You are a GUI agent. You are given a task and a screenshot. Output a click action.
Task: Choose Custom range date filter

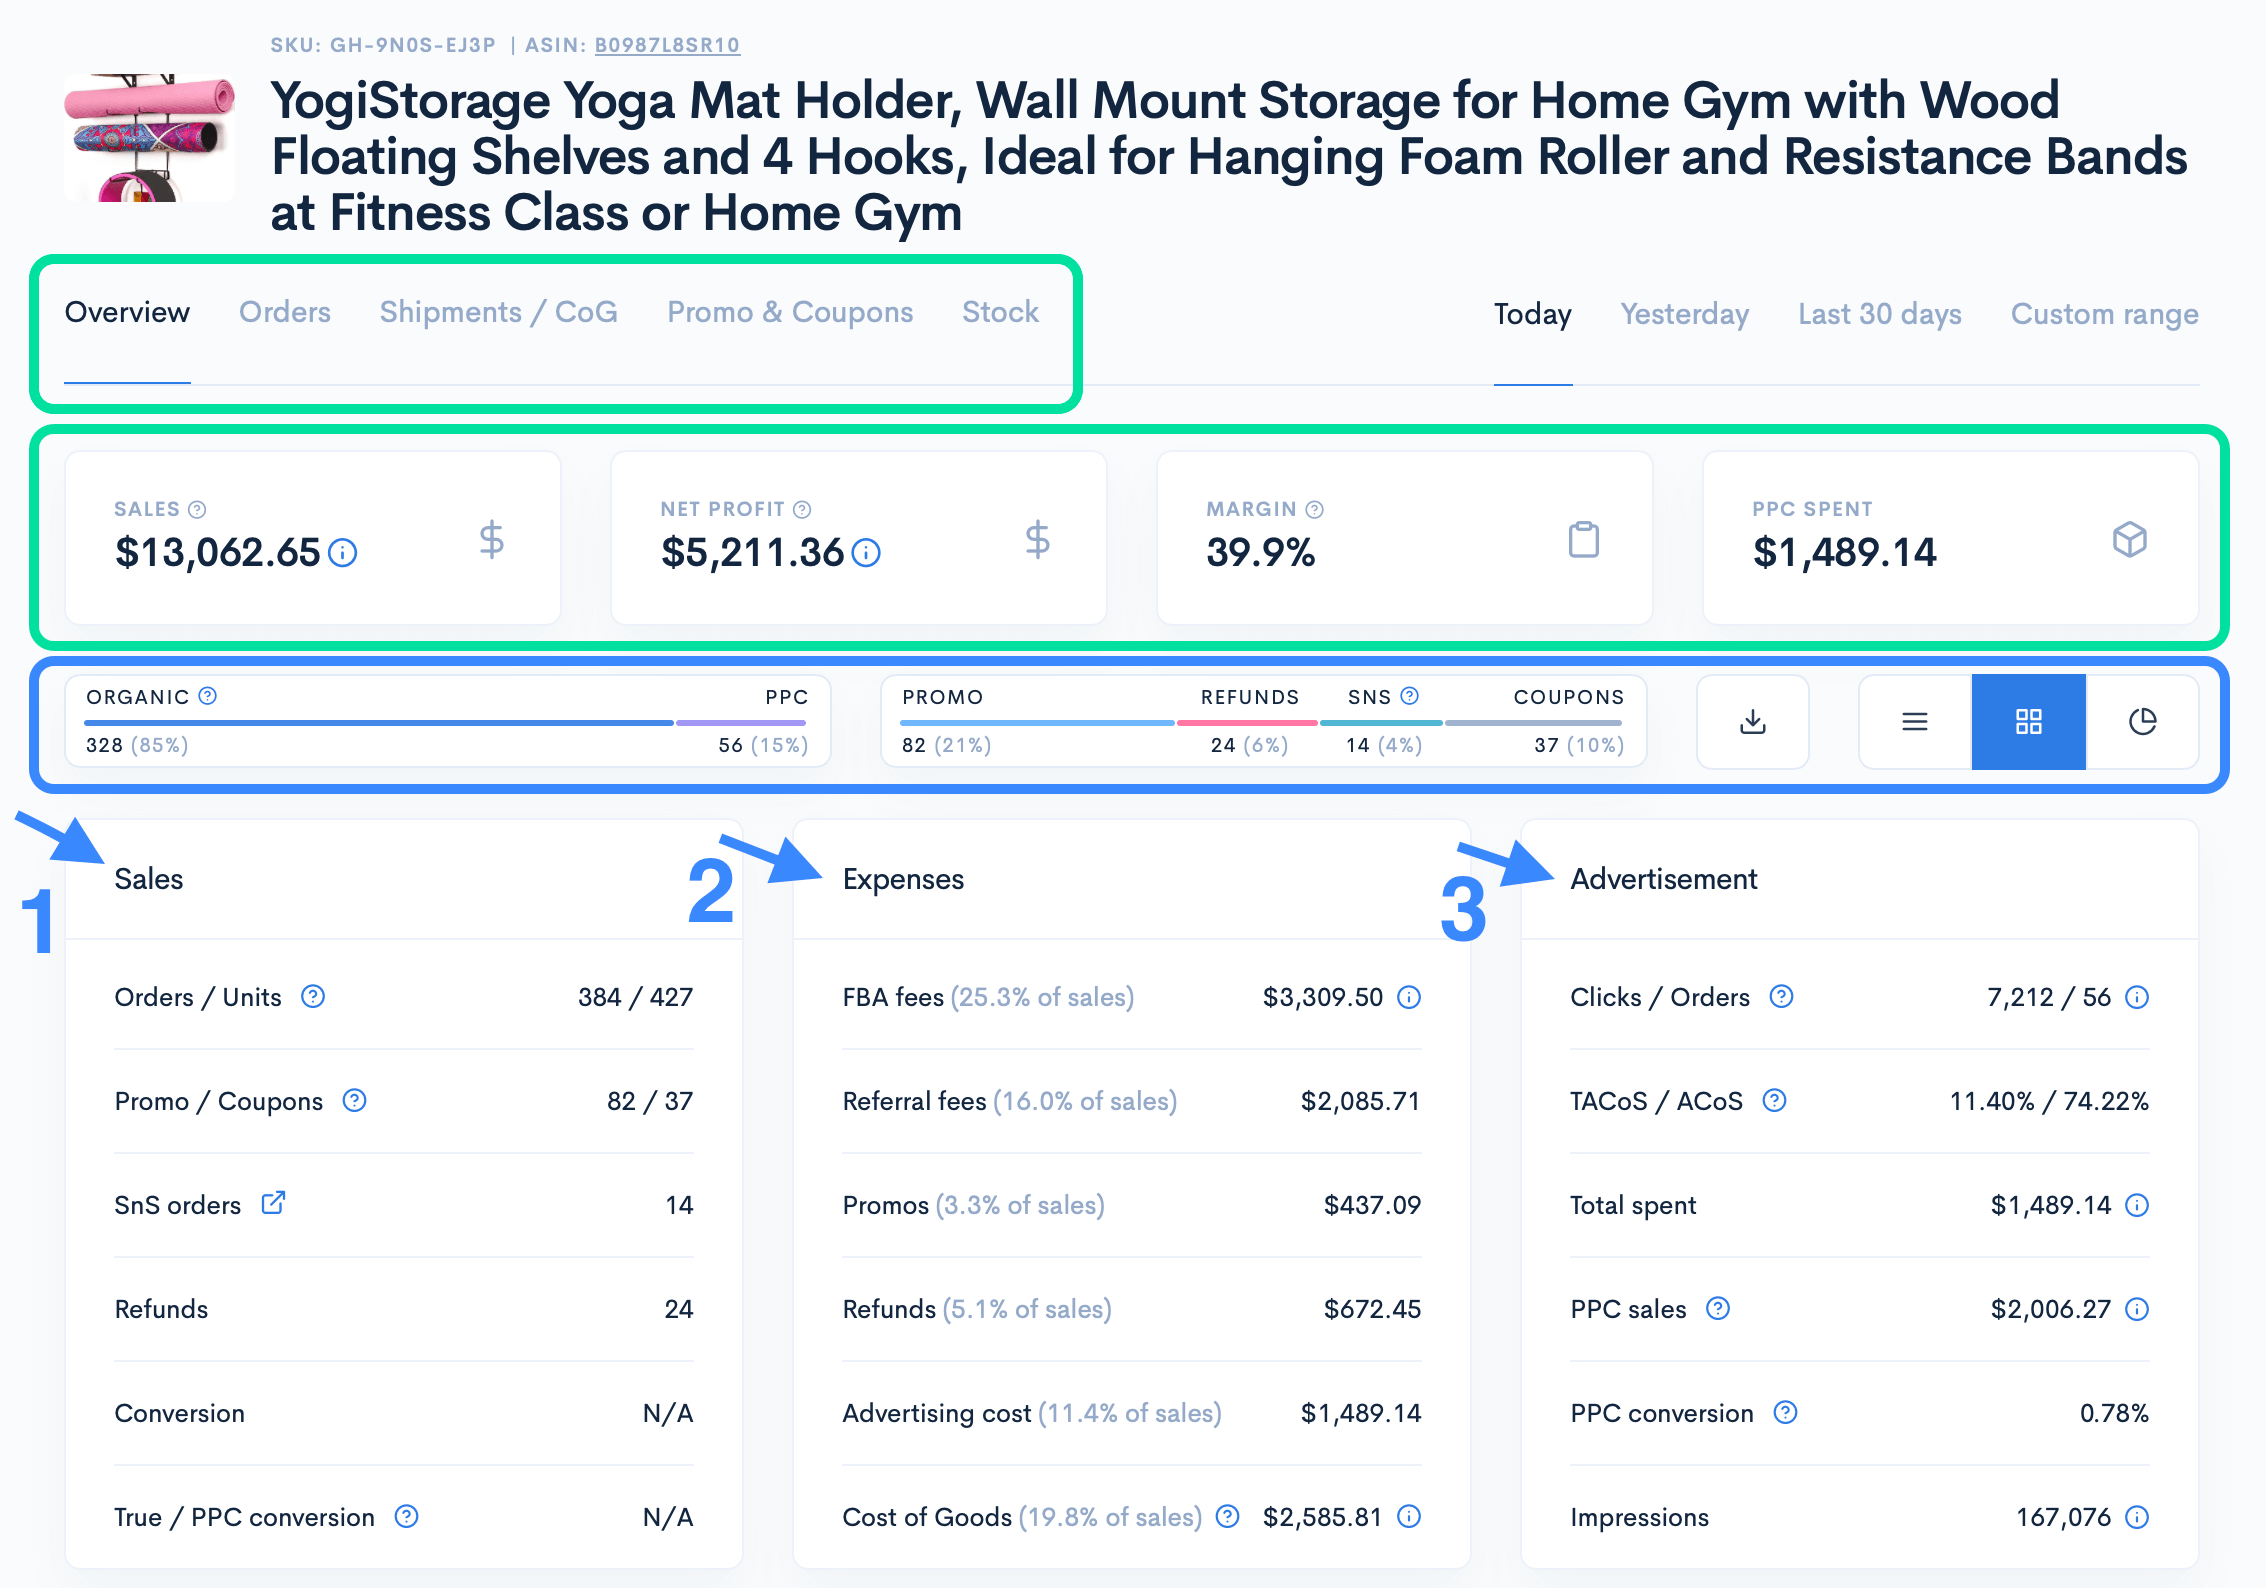click(2104, 314)
